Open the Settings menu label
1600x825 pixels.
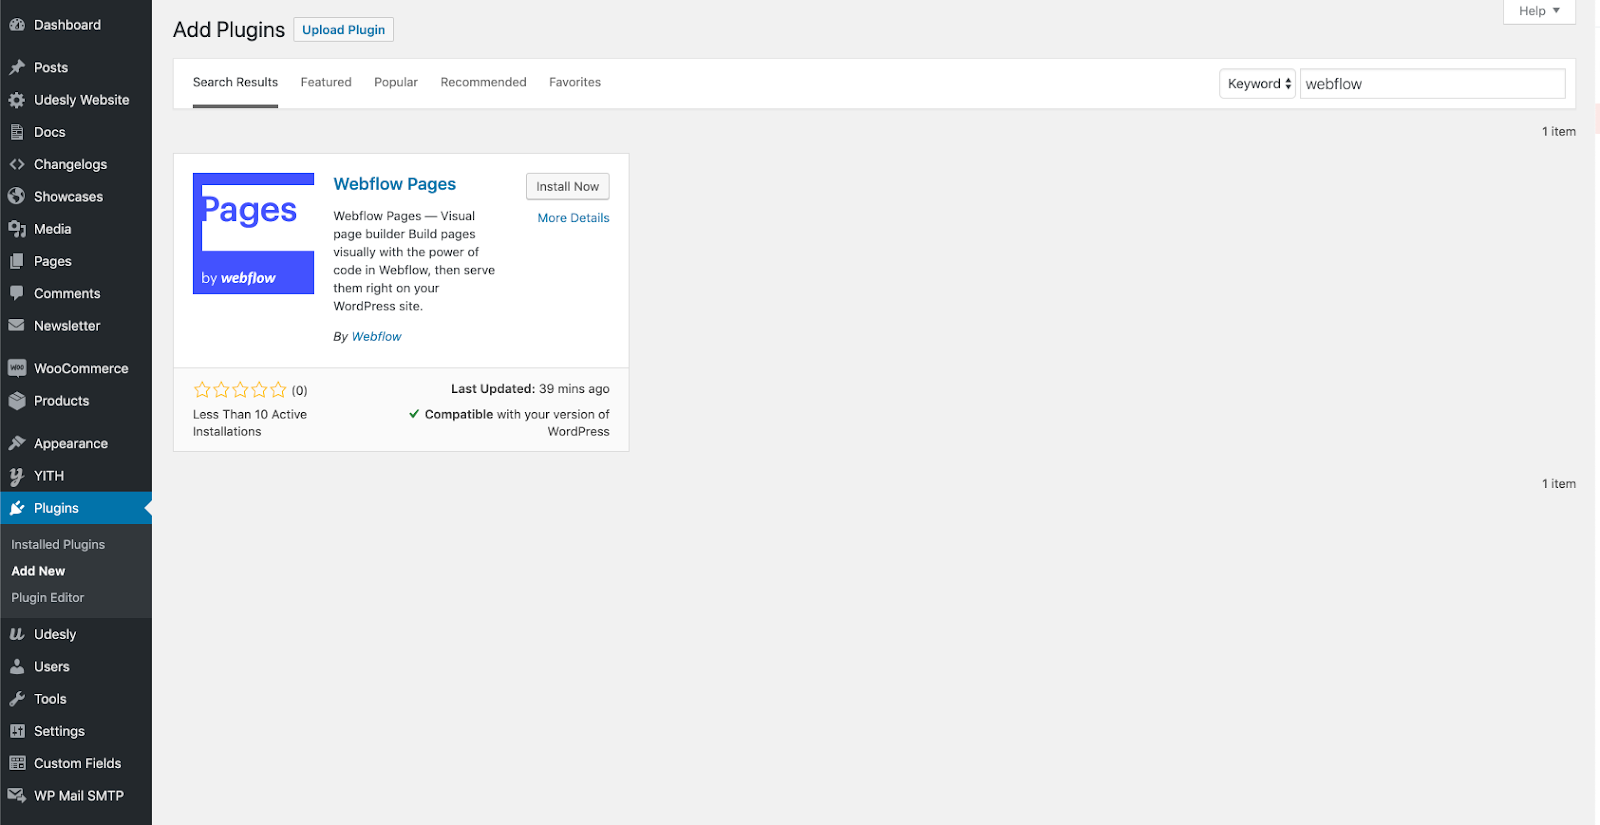(59, 732)
